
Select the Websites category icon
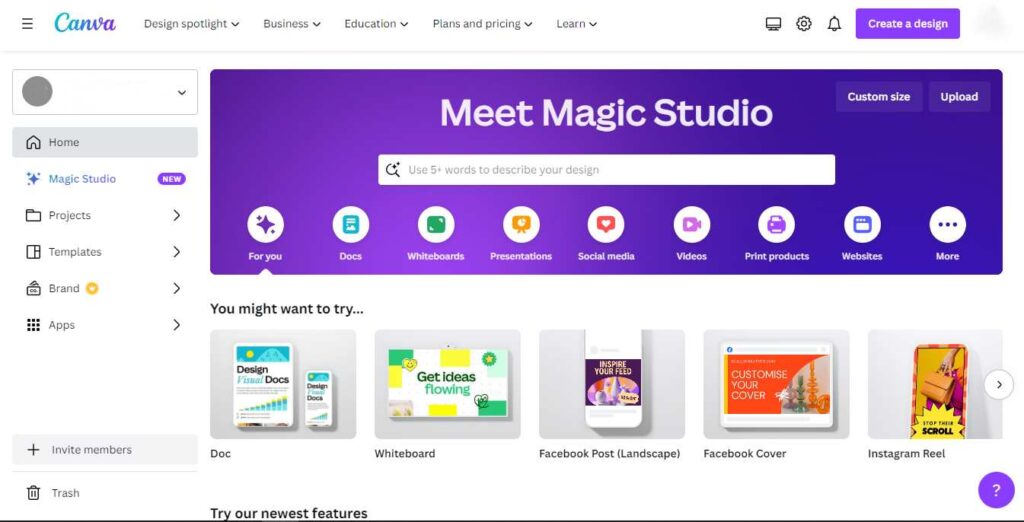point(862,225)
